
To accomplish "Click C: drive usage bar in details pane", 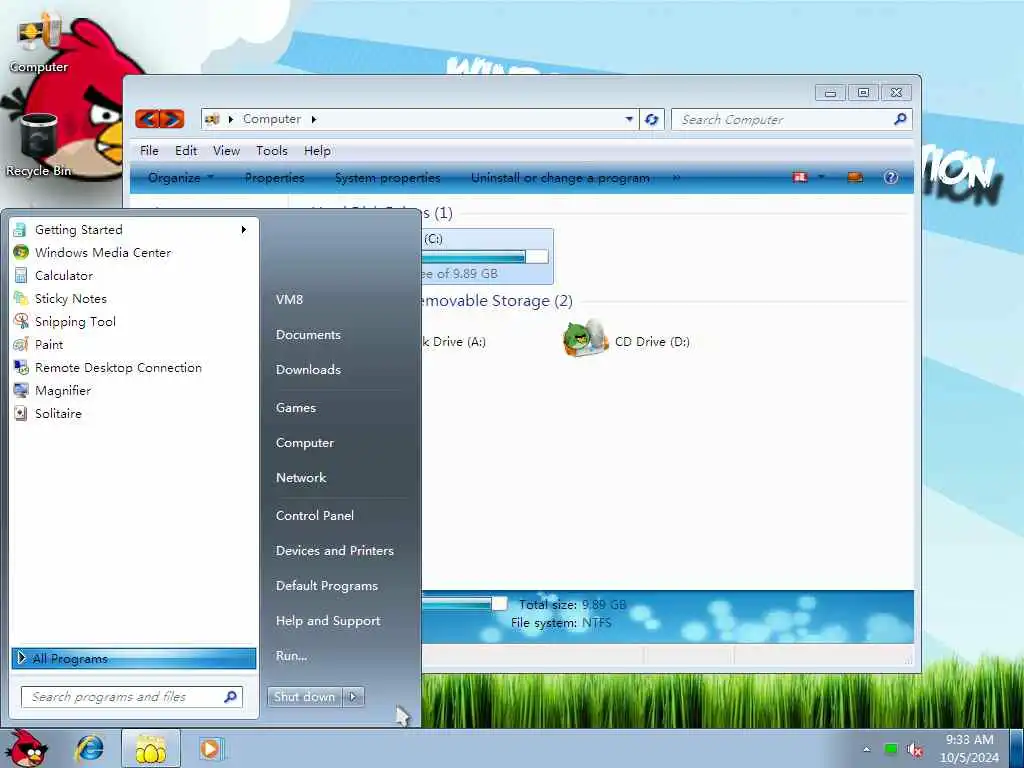I will coord(465,603).
